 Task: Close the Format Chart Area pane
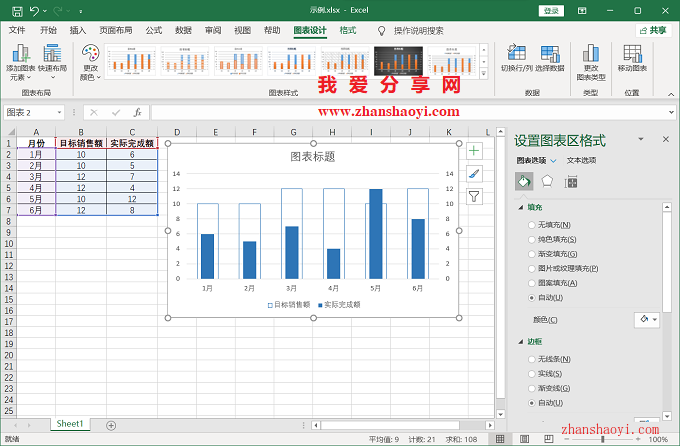(666, 139)
